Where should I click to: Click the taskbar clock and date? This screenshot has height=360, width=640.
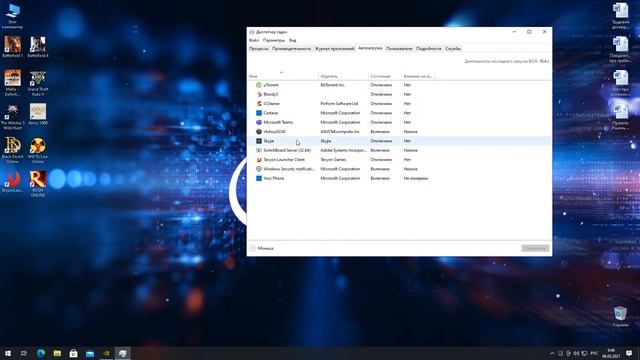point(611,353)
